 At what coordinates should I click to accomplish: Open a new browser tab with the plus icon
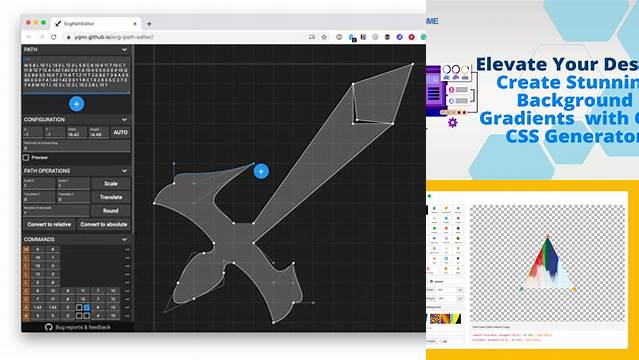tap(149, 24)
